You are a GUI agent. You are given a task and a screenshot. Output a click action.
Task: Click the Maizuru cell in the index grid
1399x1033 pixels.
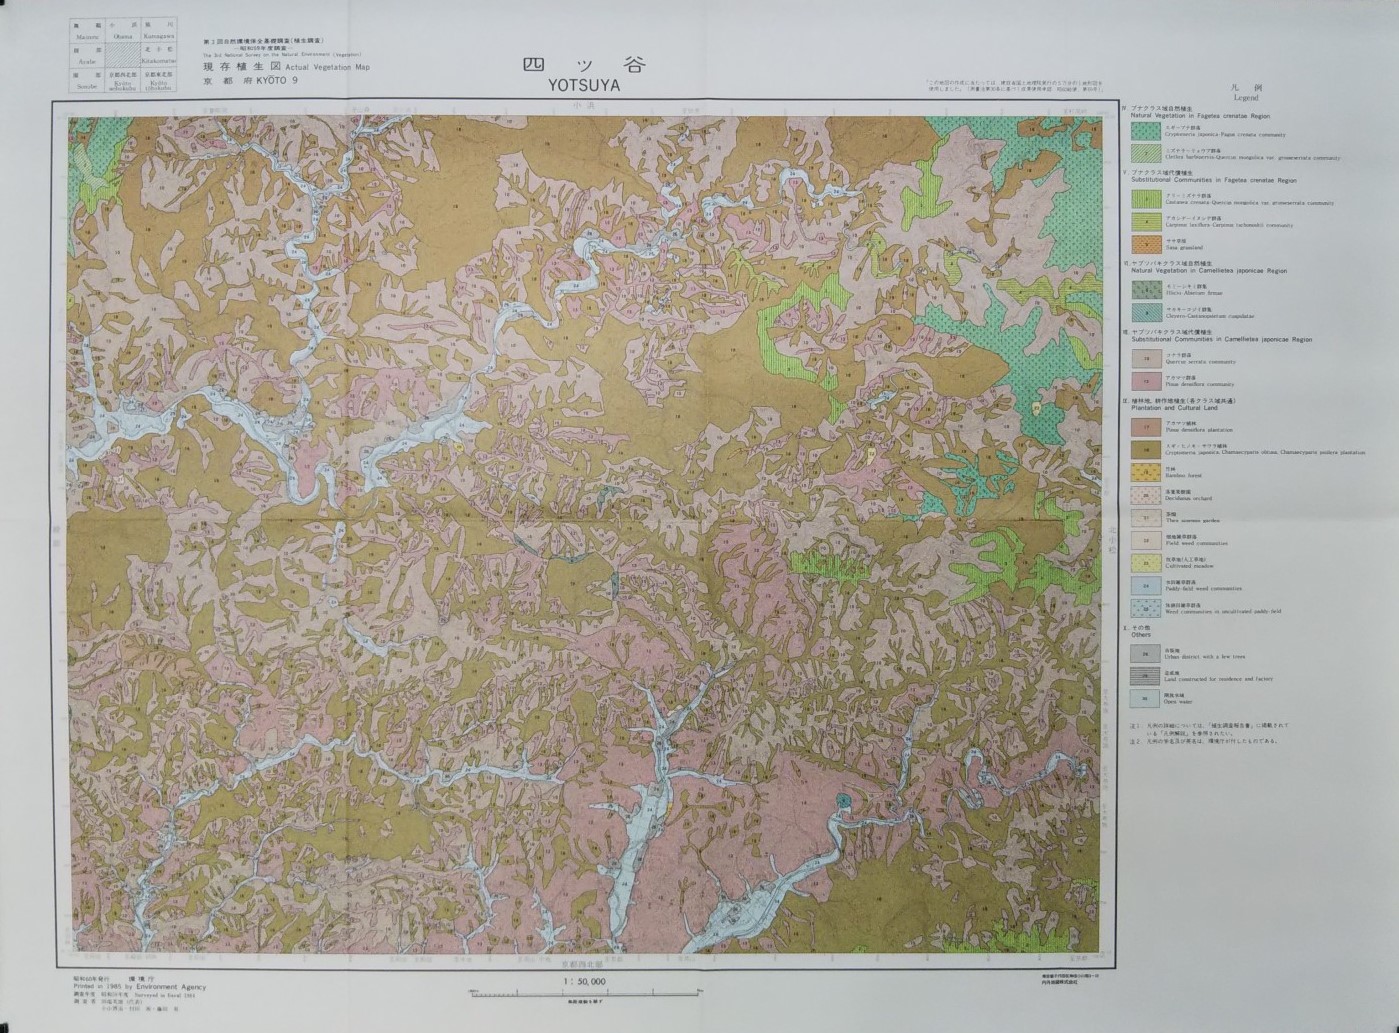tap(87, 30)
